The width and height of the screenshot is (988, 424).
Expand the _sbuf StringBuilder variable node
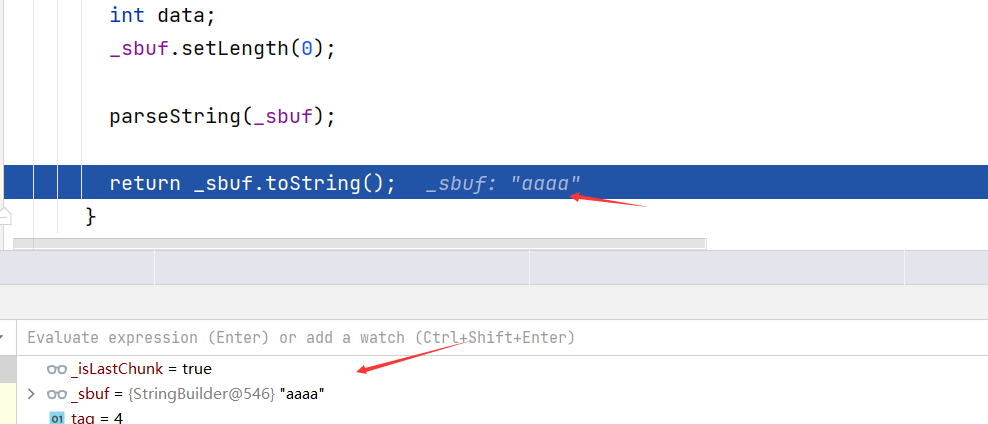click(31, 394)
